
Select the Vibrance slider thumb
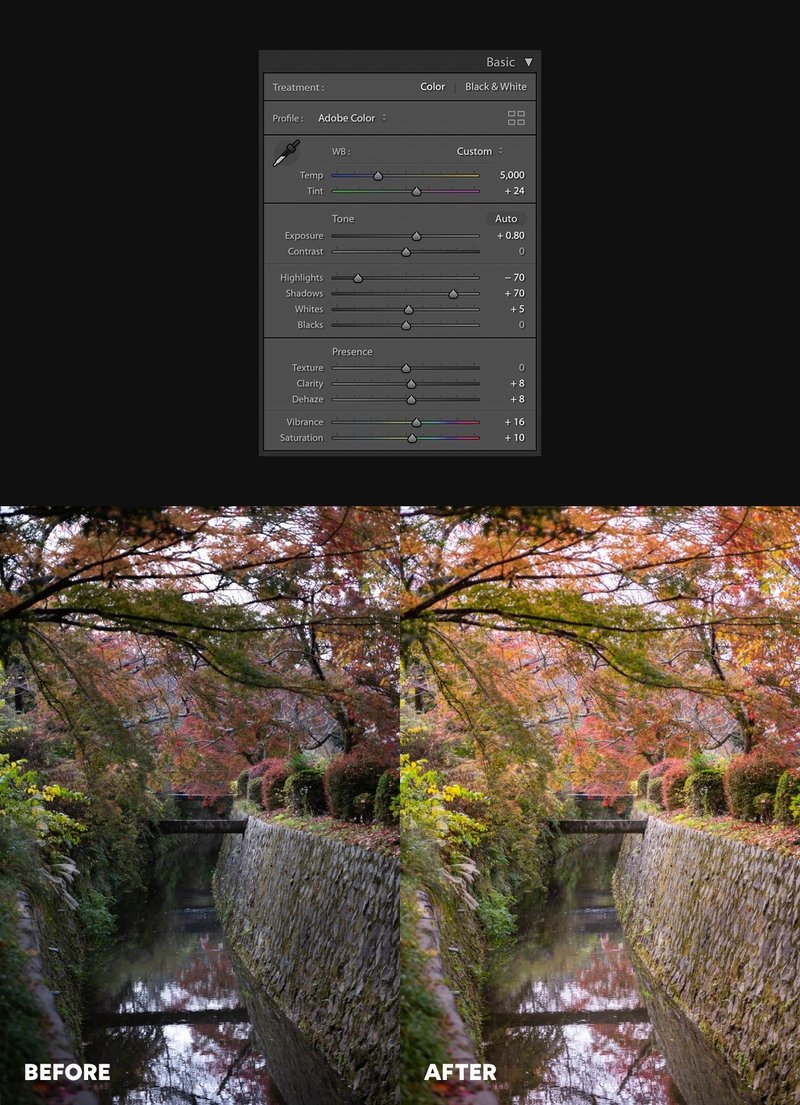[415, 422]
